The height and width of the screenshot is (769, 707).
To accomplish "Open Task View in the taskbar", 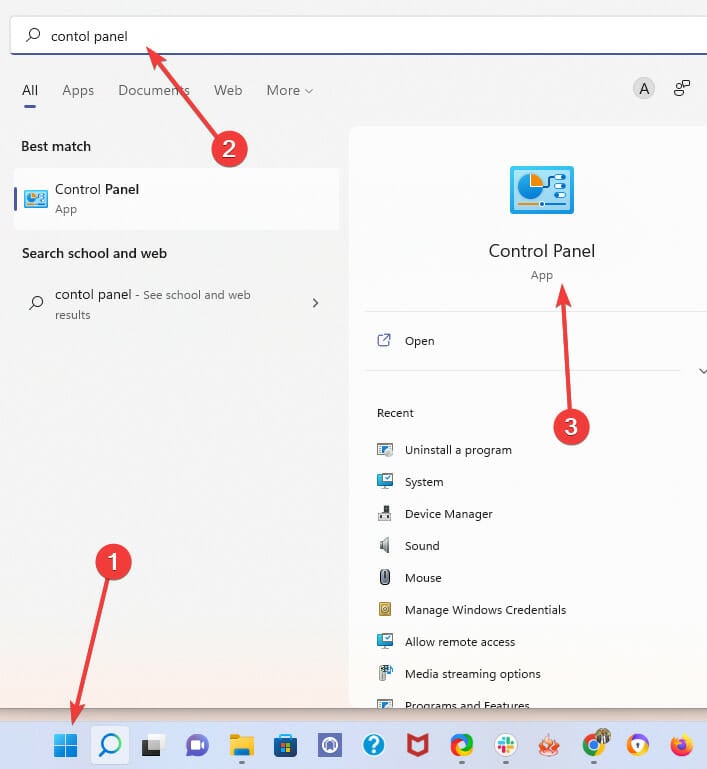I will click(x=153, y=746).
